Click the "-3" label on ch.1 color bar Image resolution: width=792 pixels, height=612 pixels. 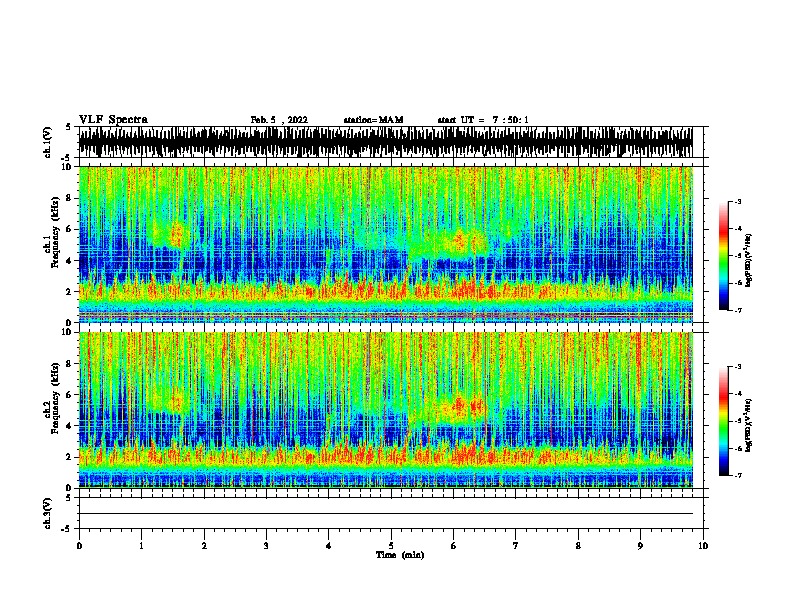click(x=737, y=201)
